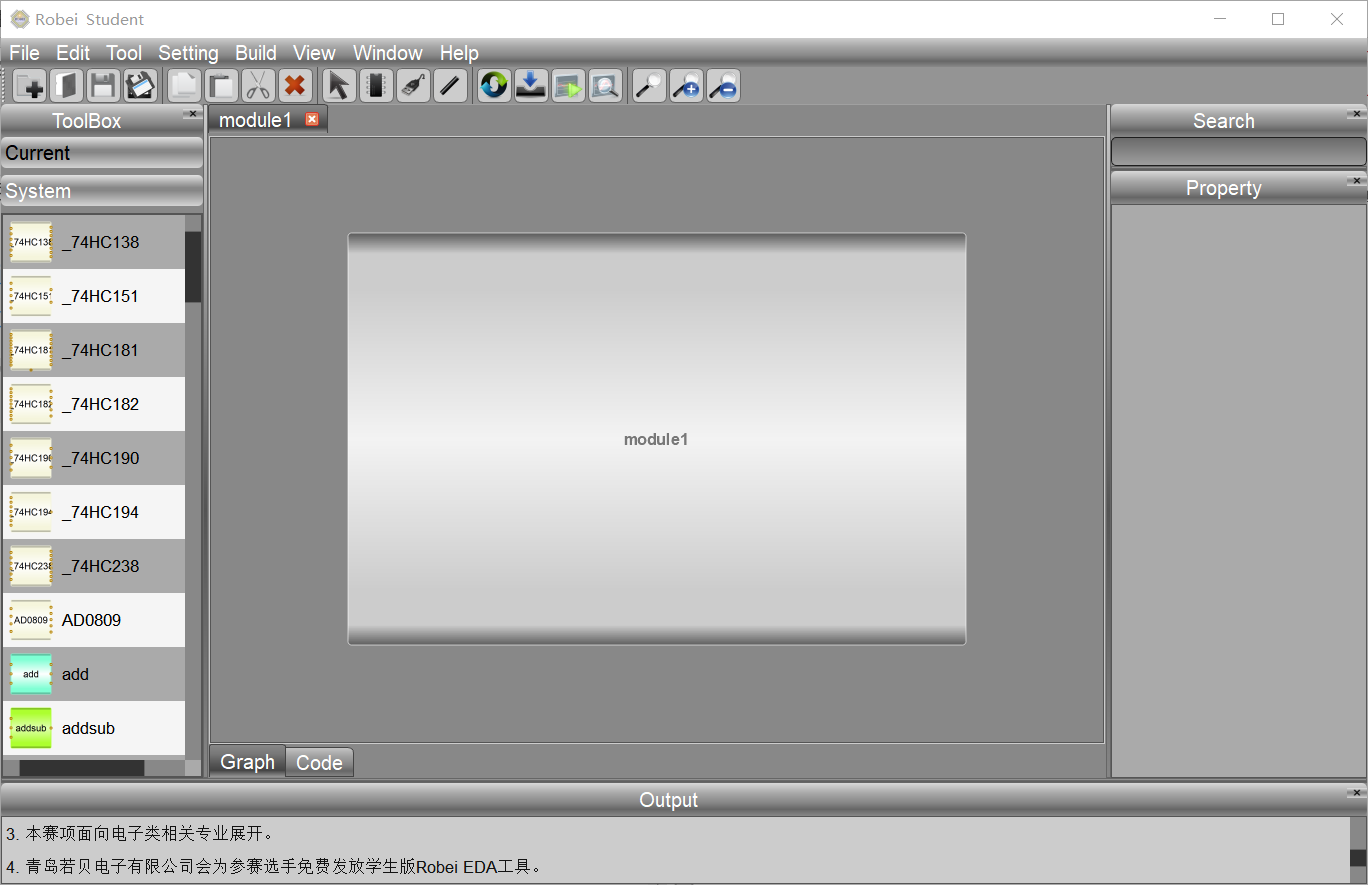The height and width of the screenshot is (885, 1368).
Task: Click the waveform magnifier view icon
Action: pyautogui.click(x=605, y=85)
